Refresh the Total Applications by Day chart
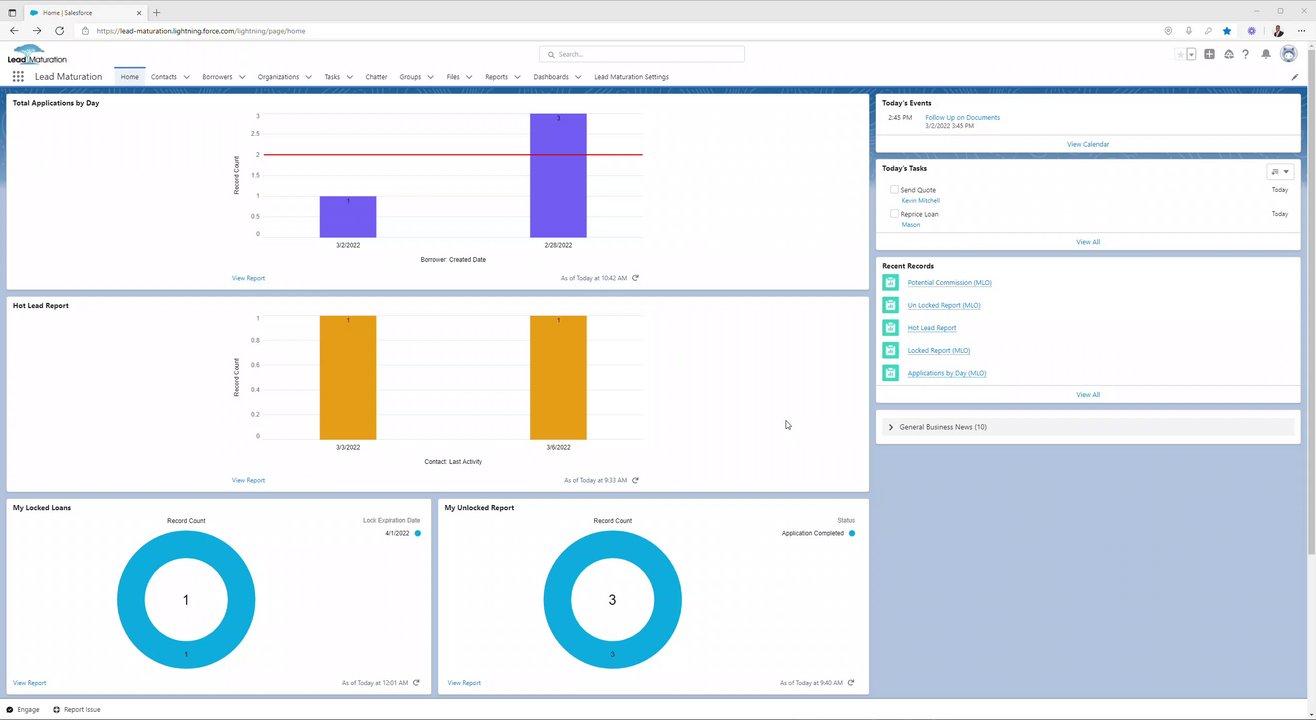 click(x=635, y=278)
